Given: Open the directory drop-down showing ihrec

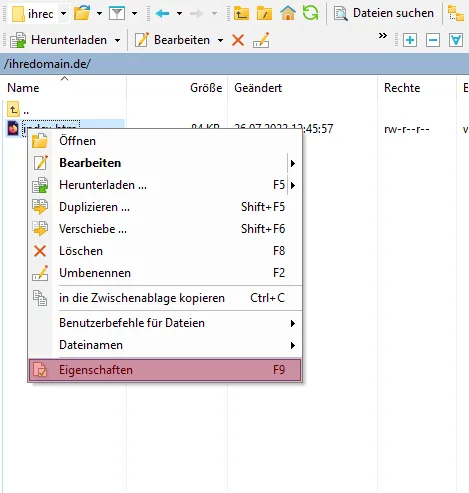Looking at the screenshot, I should tap(39, 14).
